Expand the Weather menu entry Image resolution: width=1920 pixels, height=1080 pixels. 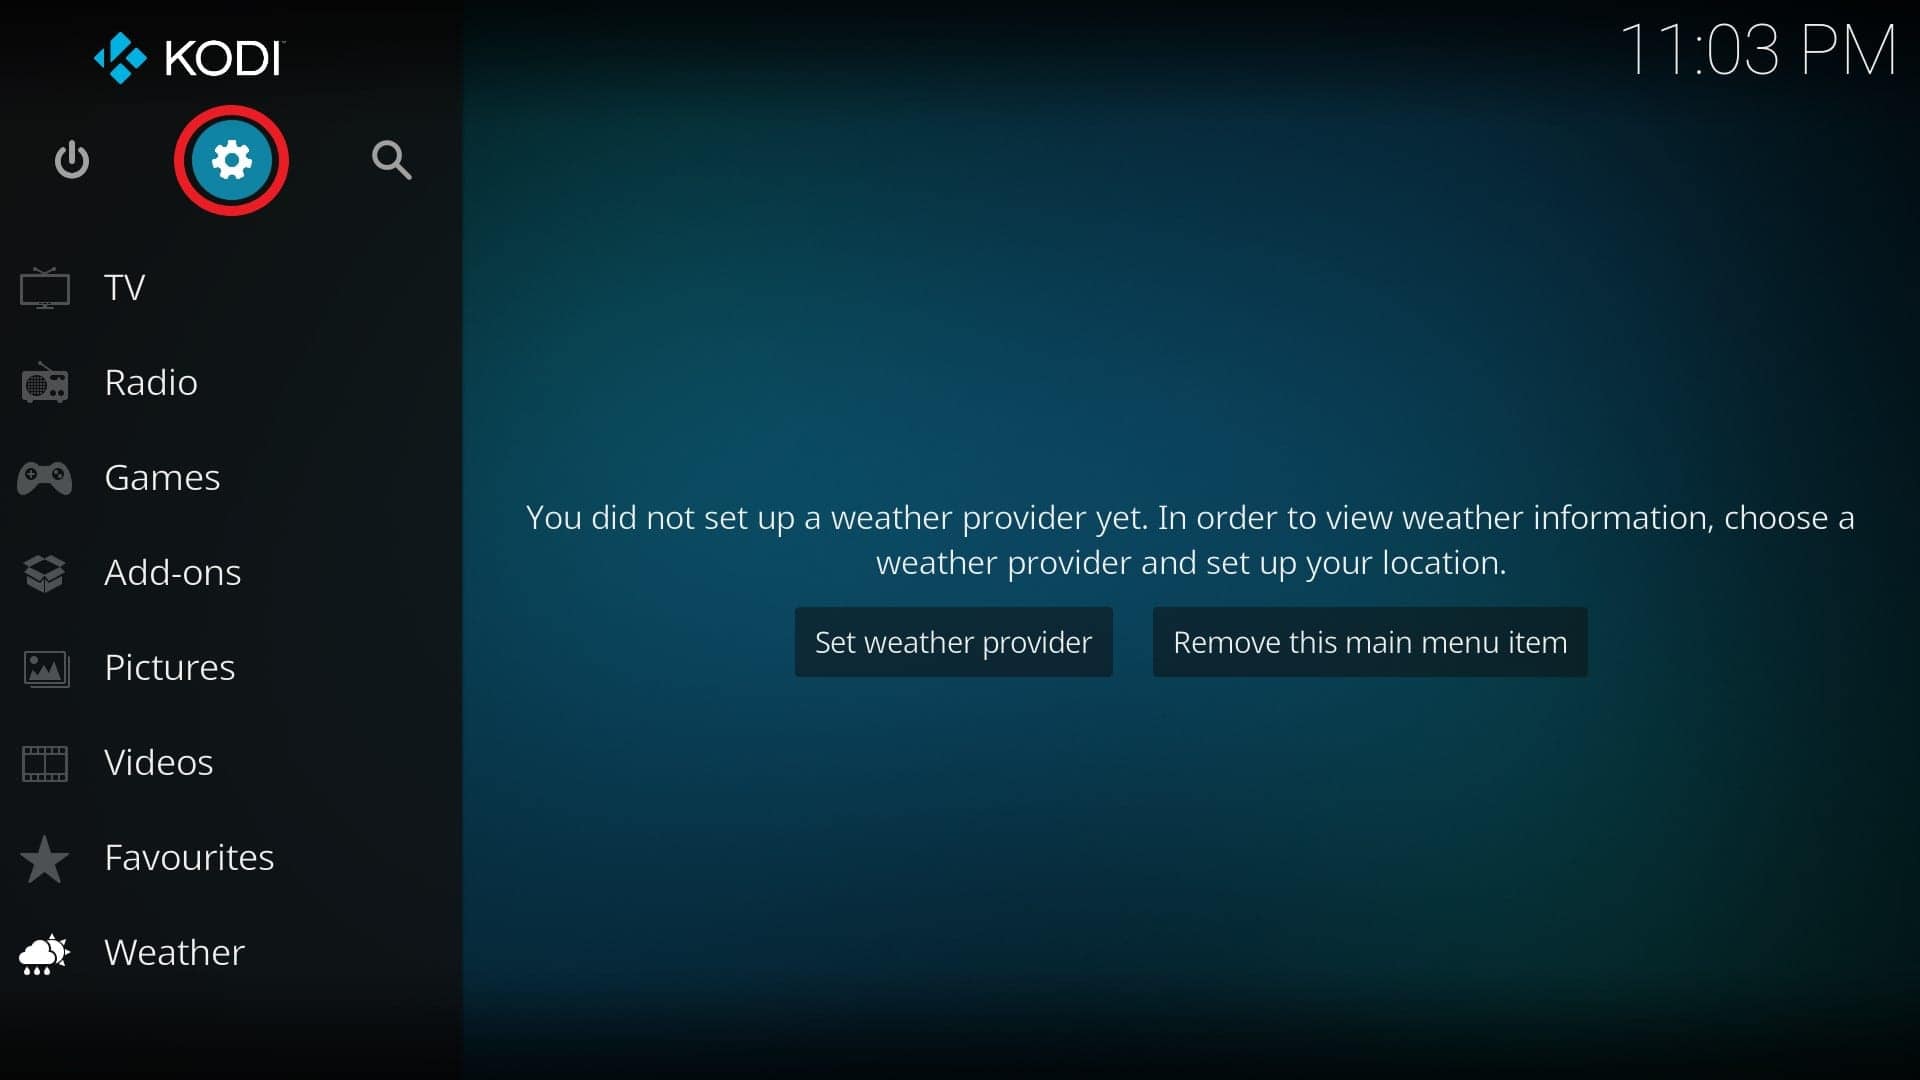(174, 951)
